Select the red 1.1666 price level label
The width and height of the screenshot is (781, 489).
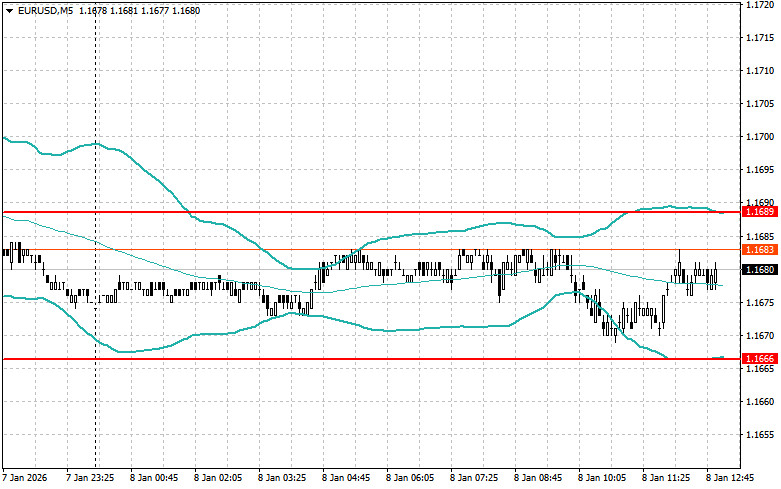(760, 359)
